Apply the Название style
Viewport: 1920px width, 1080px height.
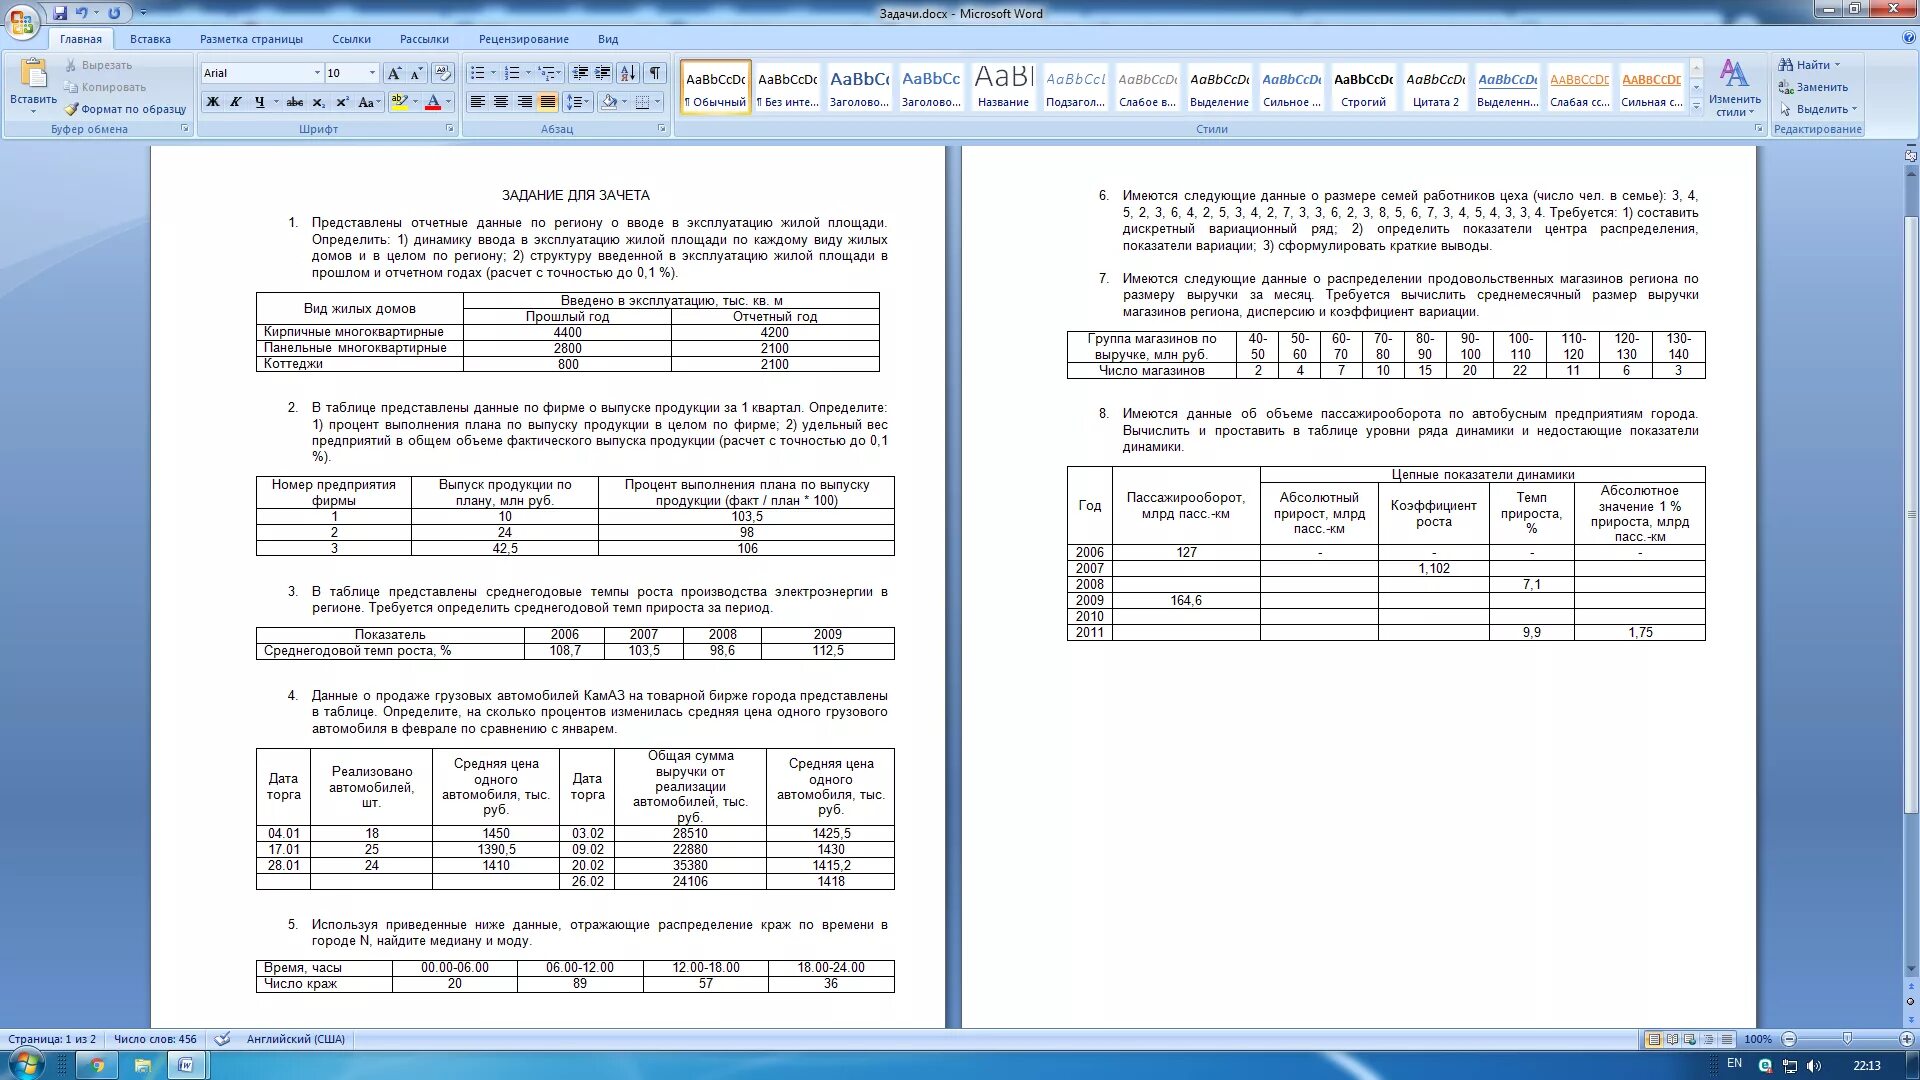(1003, 87)
